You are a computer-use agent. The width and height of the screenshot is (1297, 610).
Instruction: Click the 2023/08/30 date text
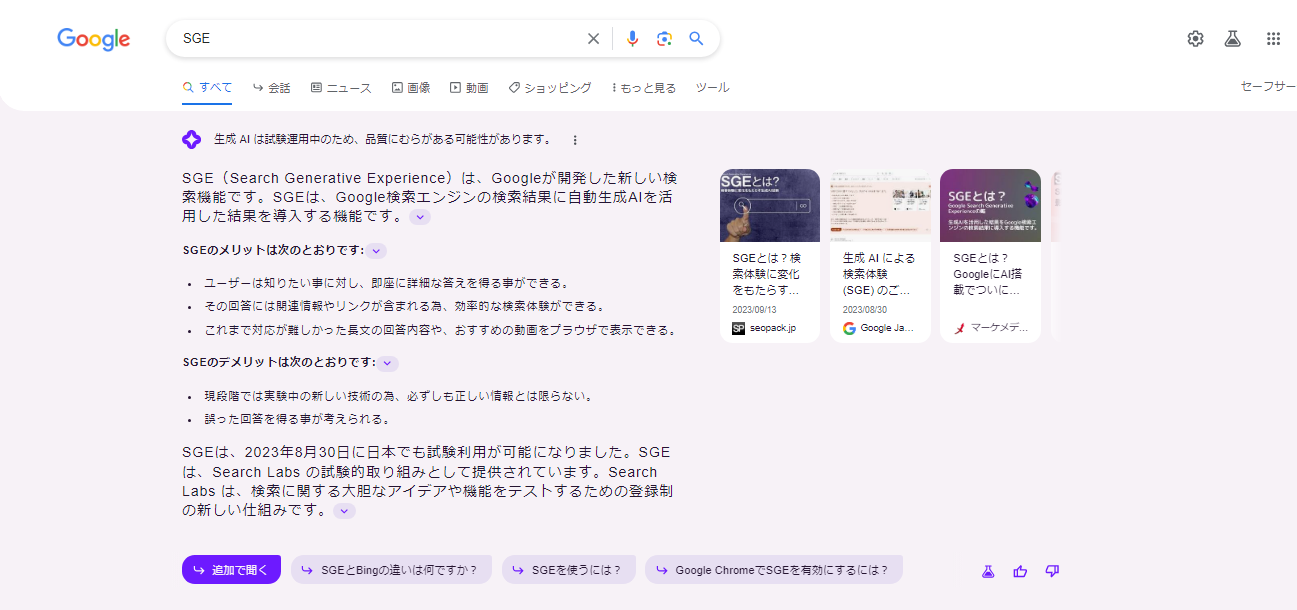pos(866,310)
